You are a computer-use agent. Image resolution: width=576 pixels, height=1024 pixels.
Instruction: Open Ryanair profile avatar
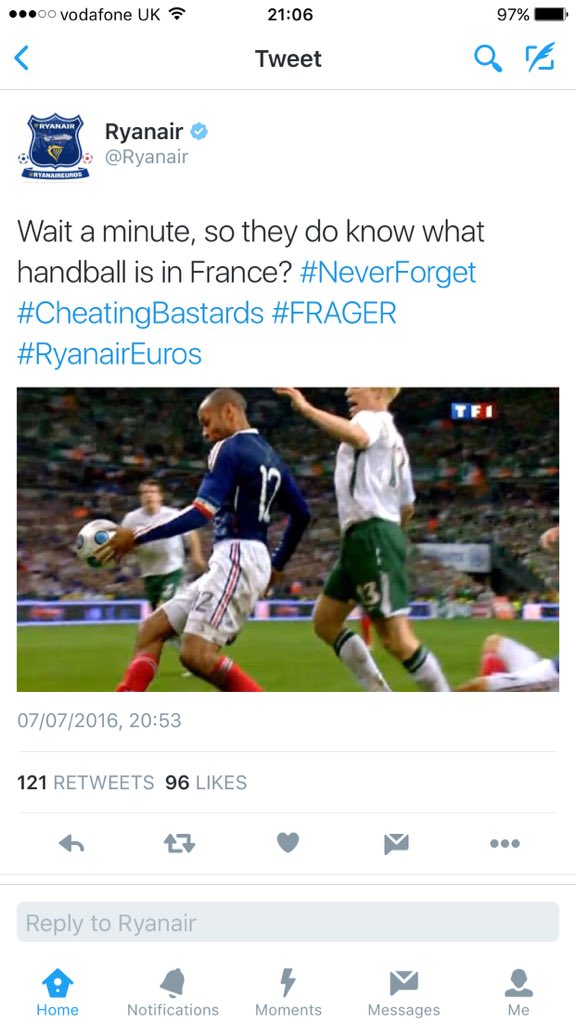56,147
